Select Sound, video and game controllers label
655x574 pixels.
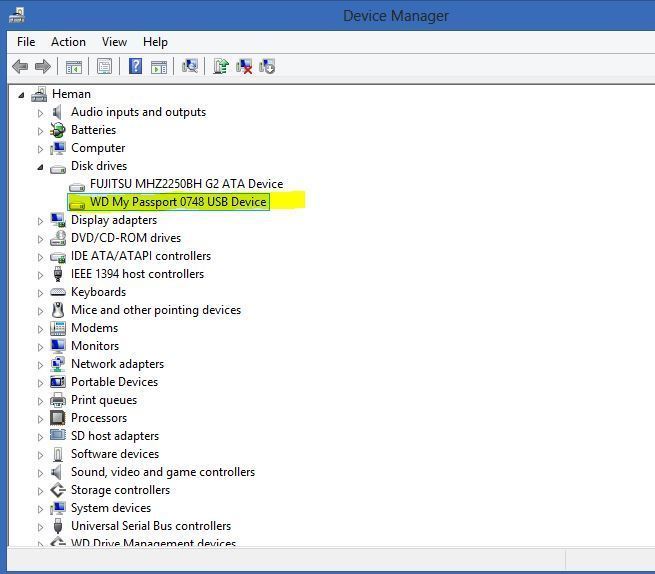coord(163,472)
